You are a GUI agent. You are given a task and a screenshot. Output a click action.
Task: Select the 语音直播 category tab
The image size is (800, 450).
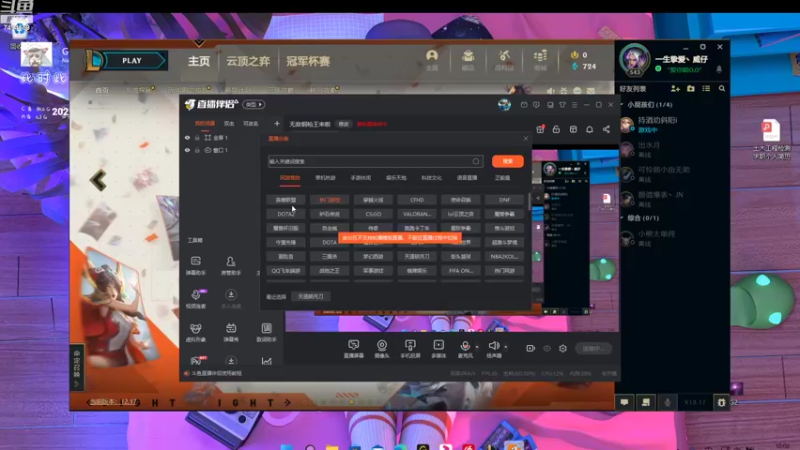tap(467, 178)
